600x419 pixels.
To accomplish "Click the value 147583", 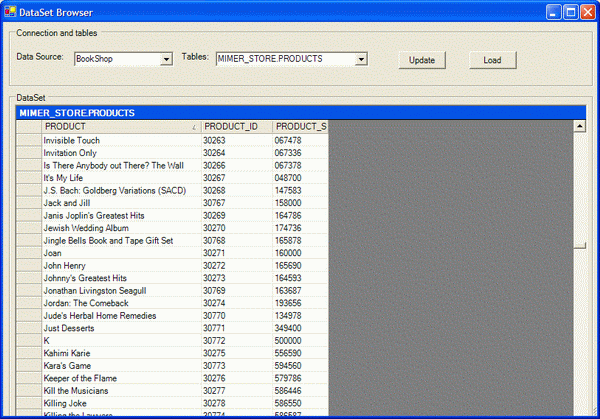I will (x=300, y=190).
